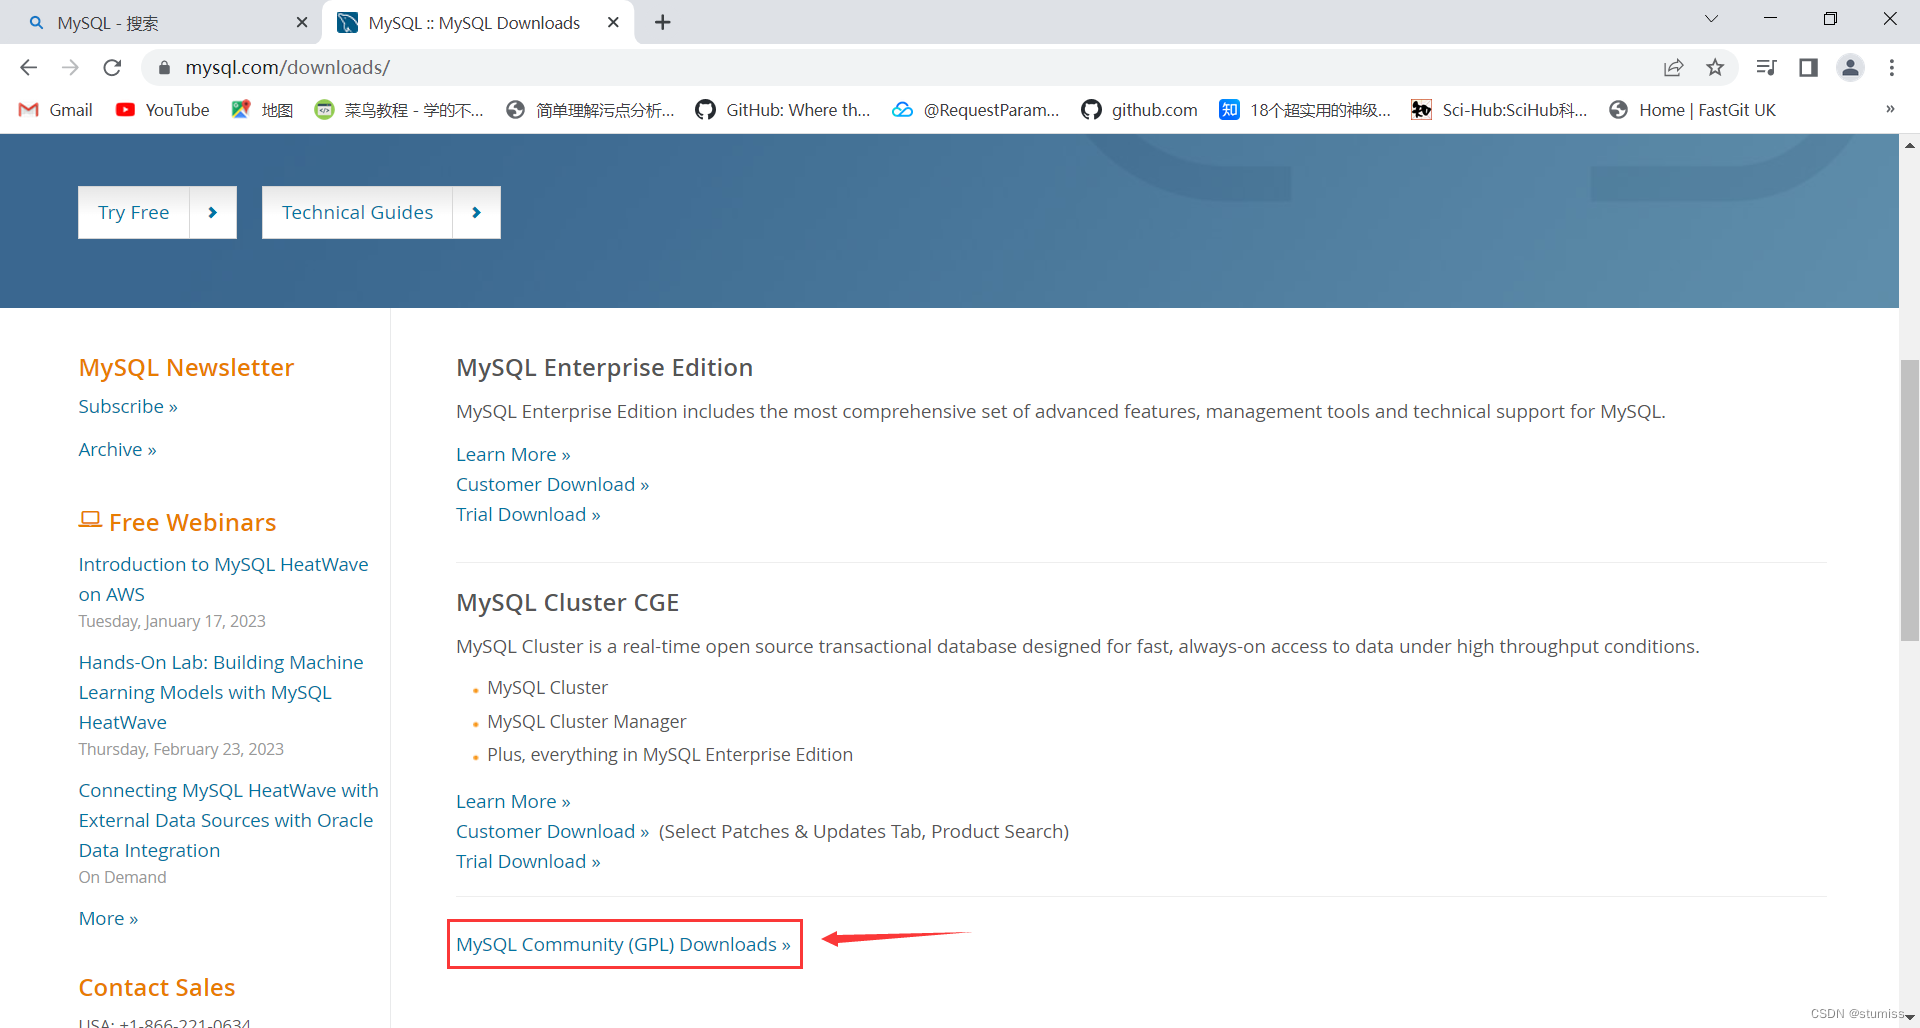This screenshot has height=1028, width=1920.
Task: Open the github.com bookmark
Action: click(x=1139, y=110)
